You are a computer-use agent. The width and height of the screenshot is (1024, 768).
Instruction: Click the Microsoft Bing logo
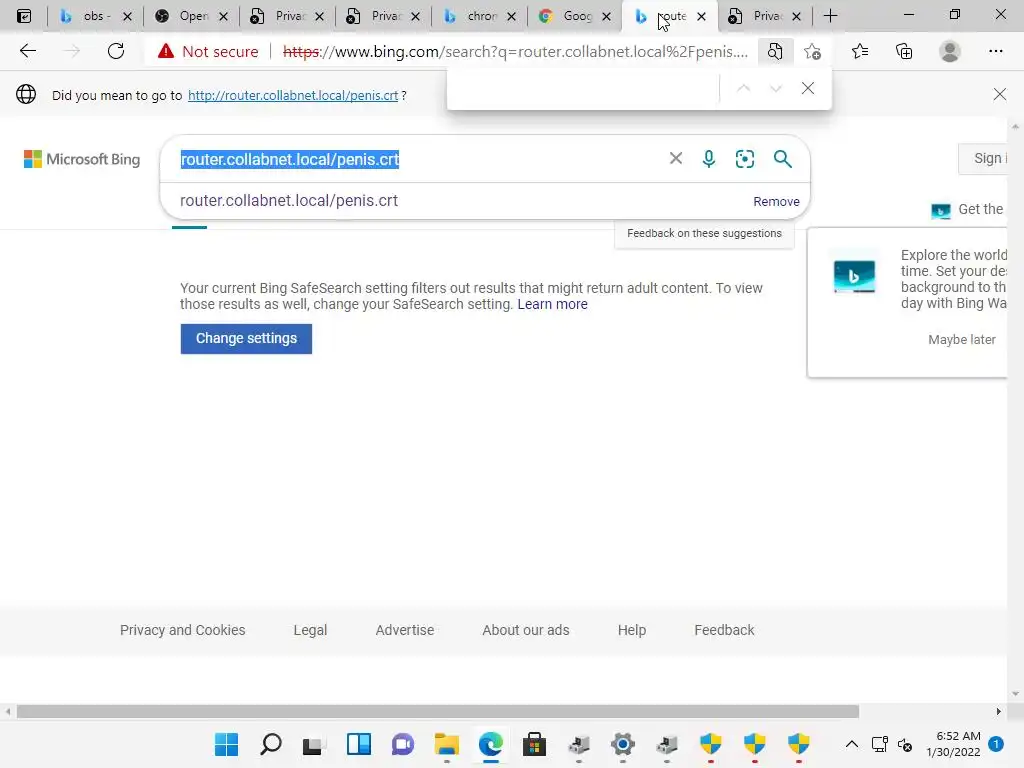coord(82,159)
